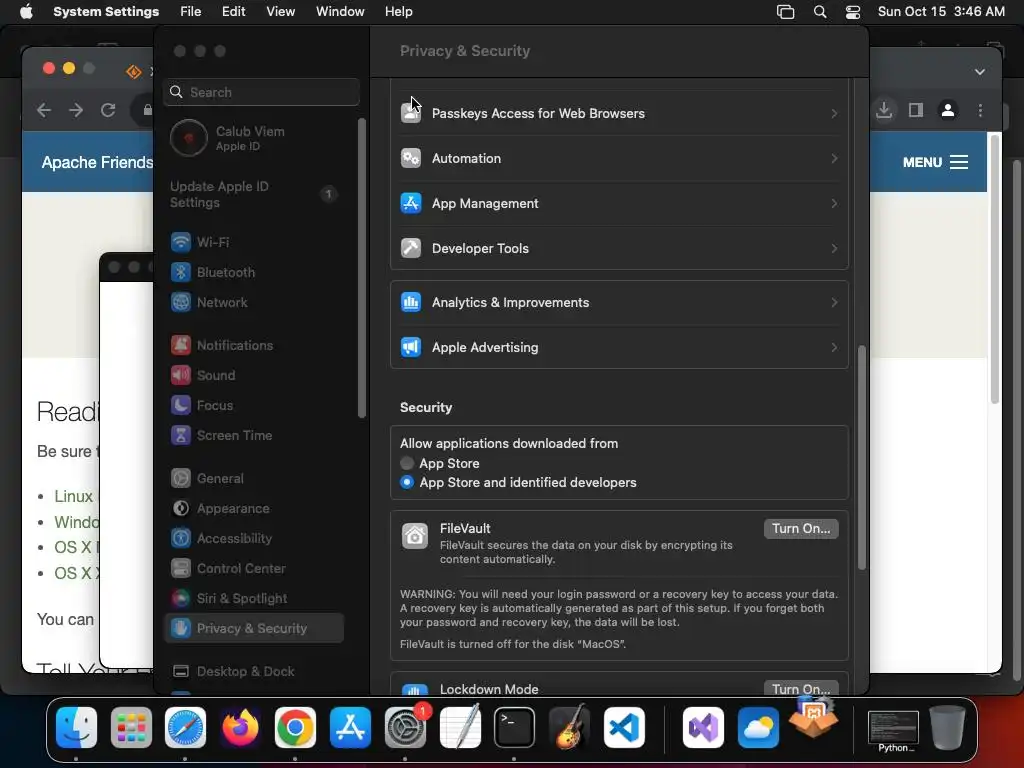Select Wi-Fi in the settings sidebar

click(254, 242)
